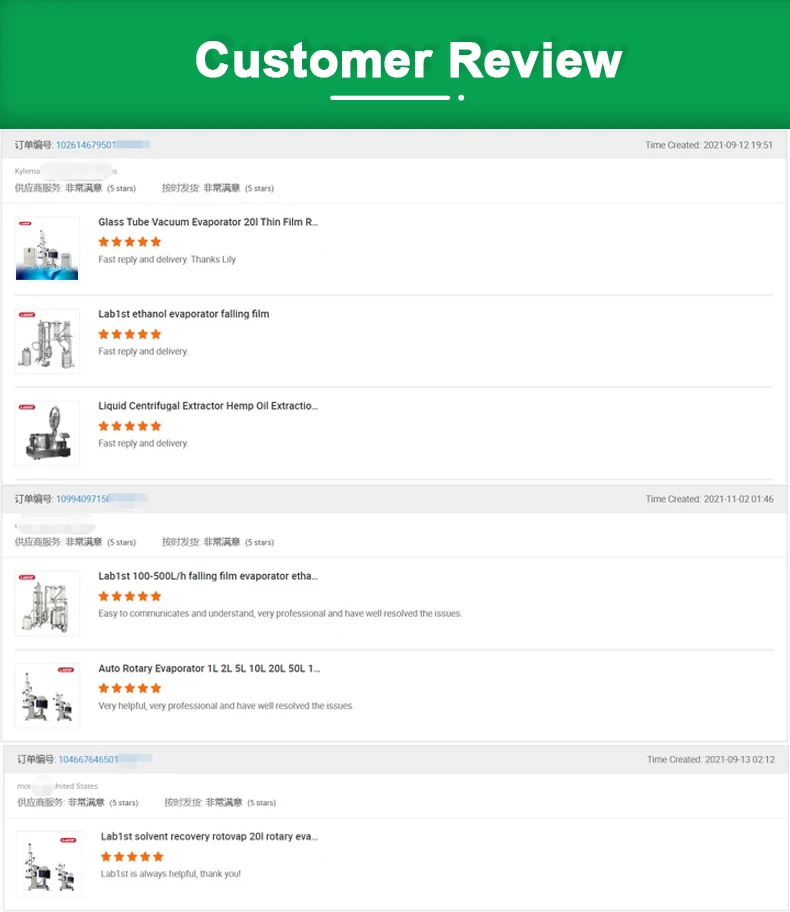Open Lab1st ethanol evaporator falling film title
This screenshot has height=912, width=790.
point(183,314)
